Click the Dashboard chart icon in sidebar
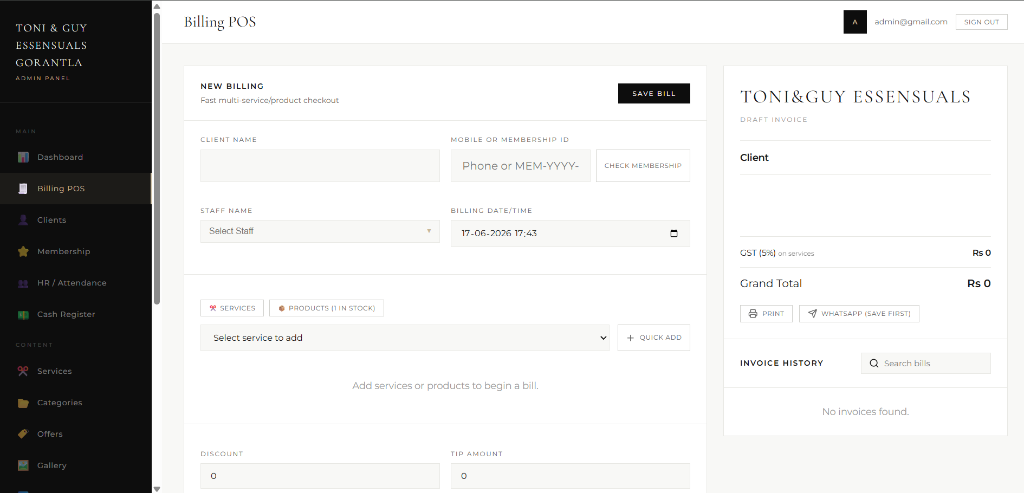The image size is (1024, 493). pyautogui.click(x=23, y=157)
